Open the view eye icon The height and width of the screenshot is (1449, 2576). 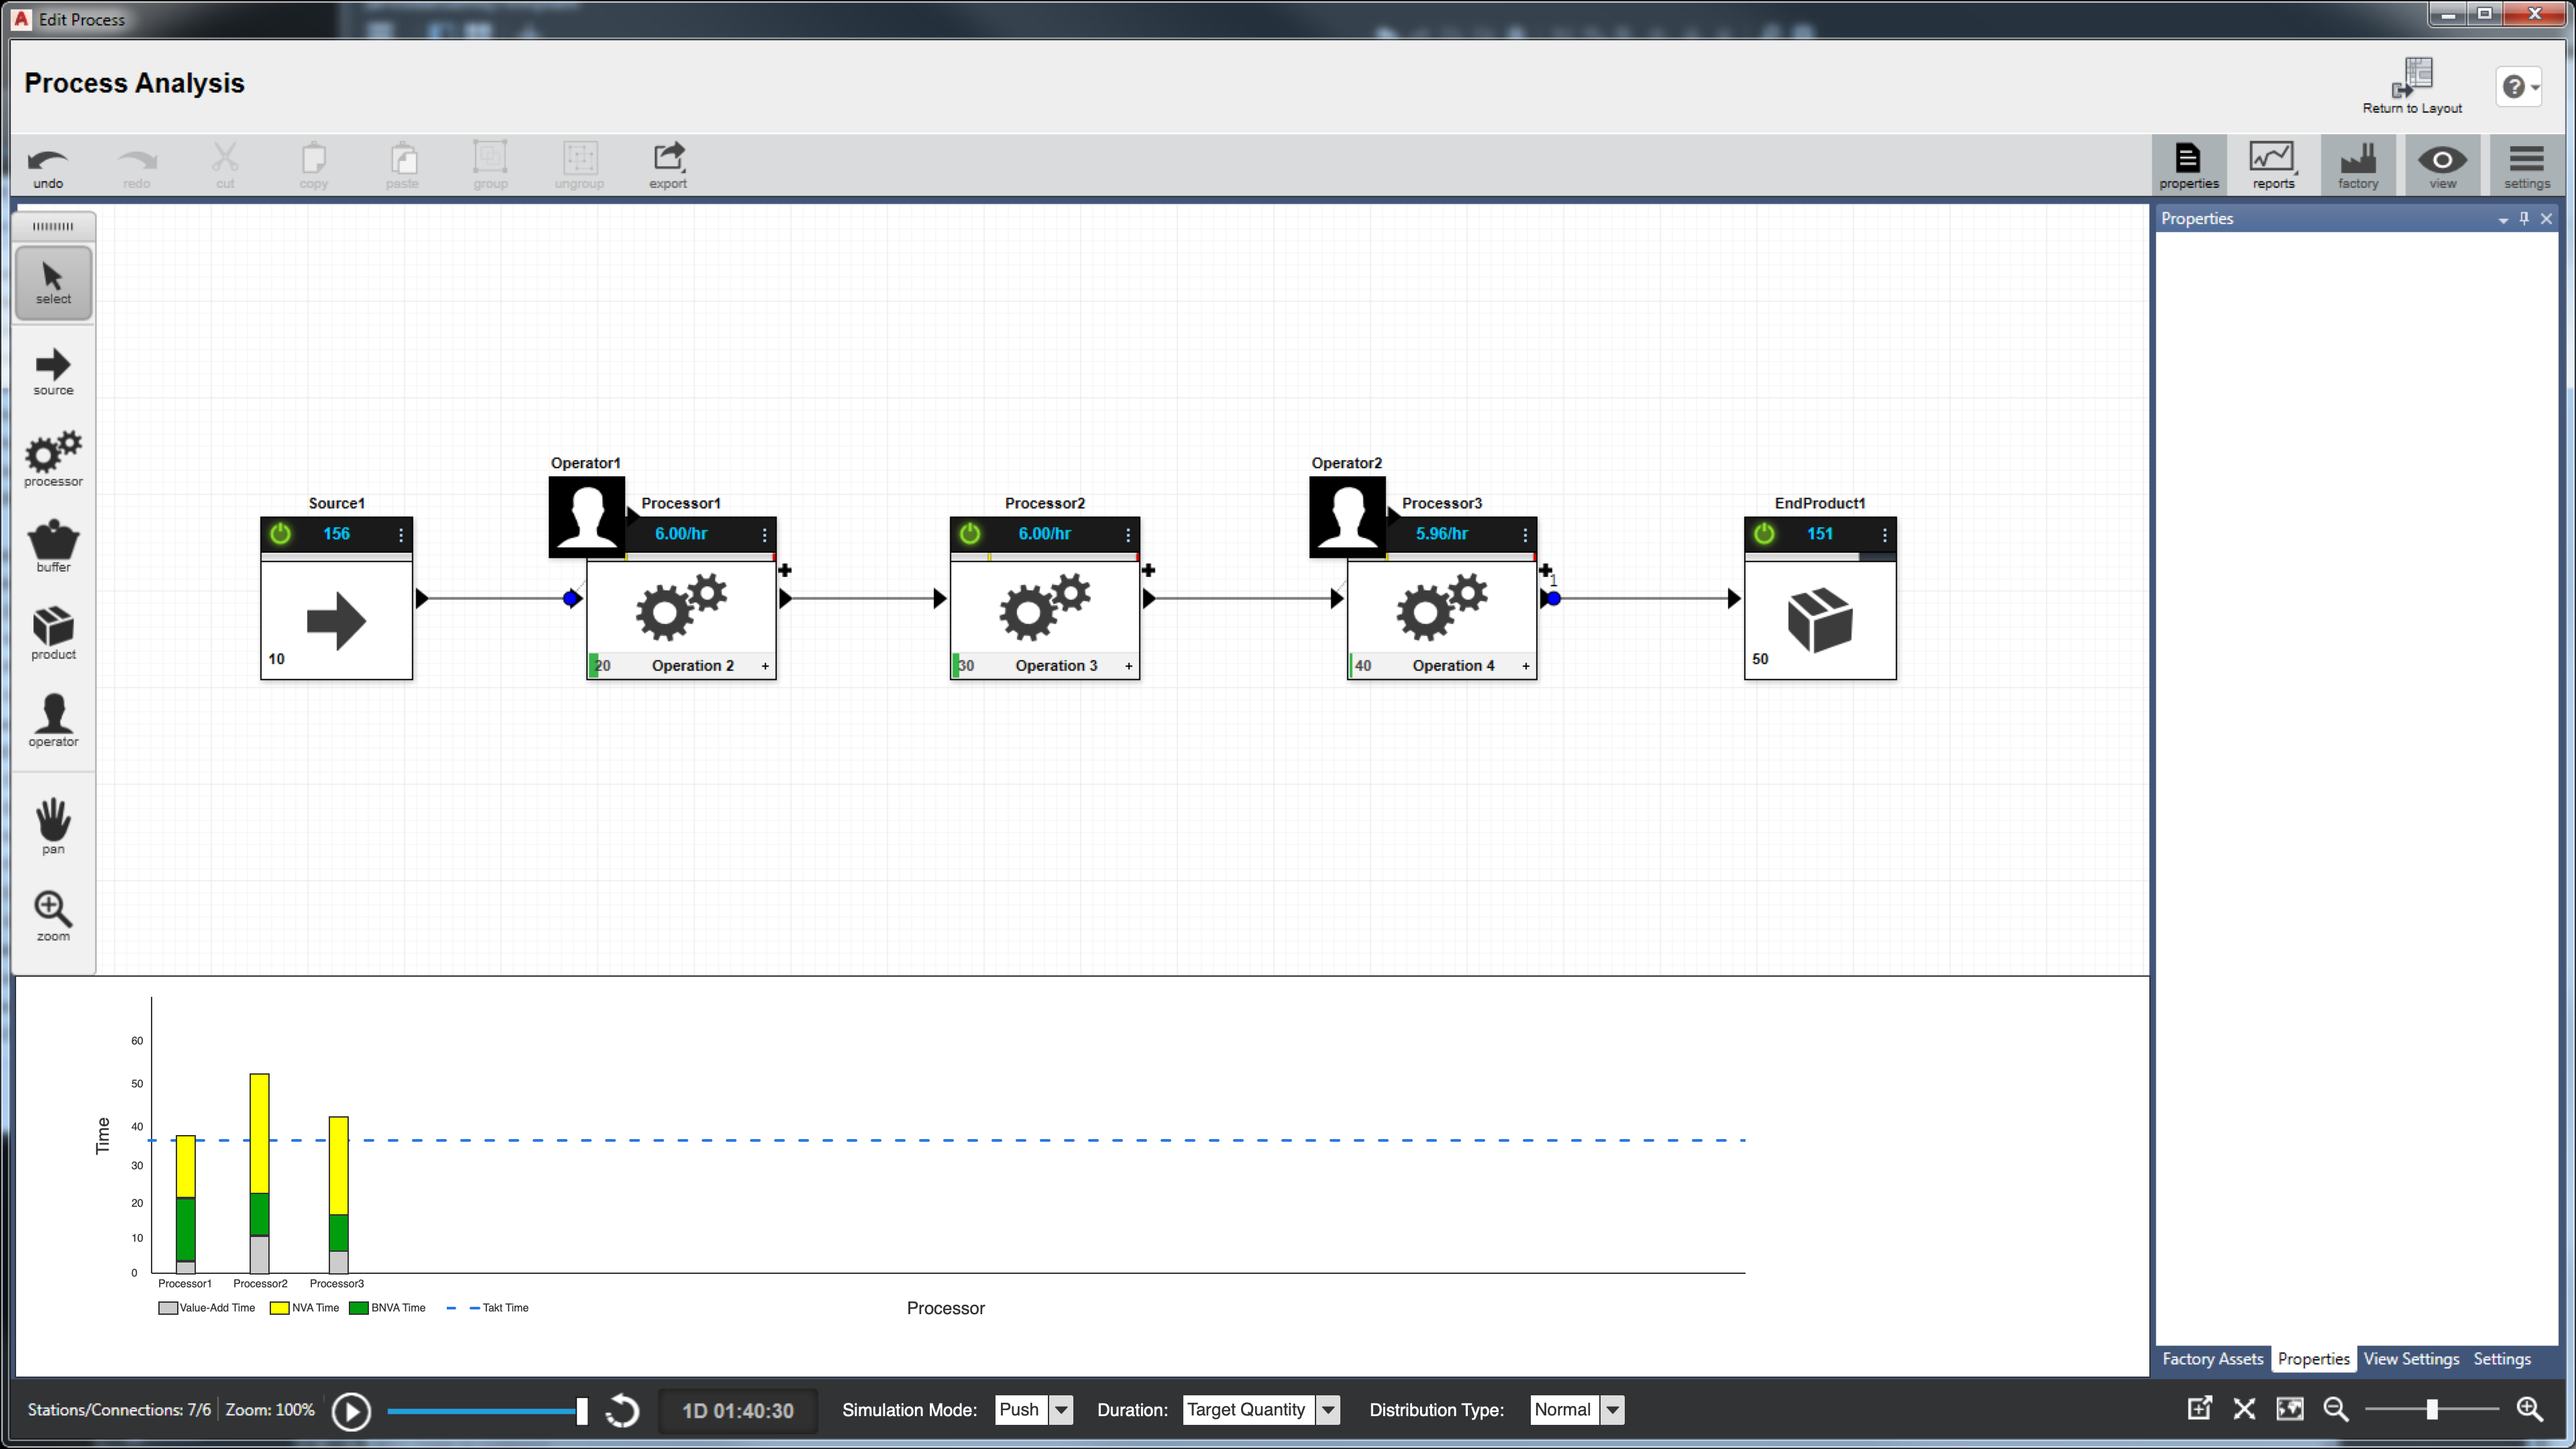point(2442,166)
